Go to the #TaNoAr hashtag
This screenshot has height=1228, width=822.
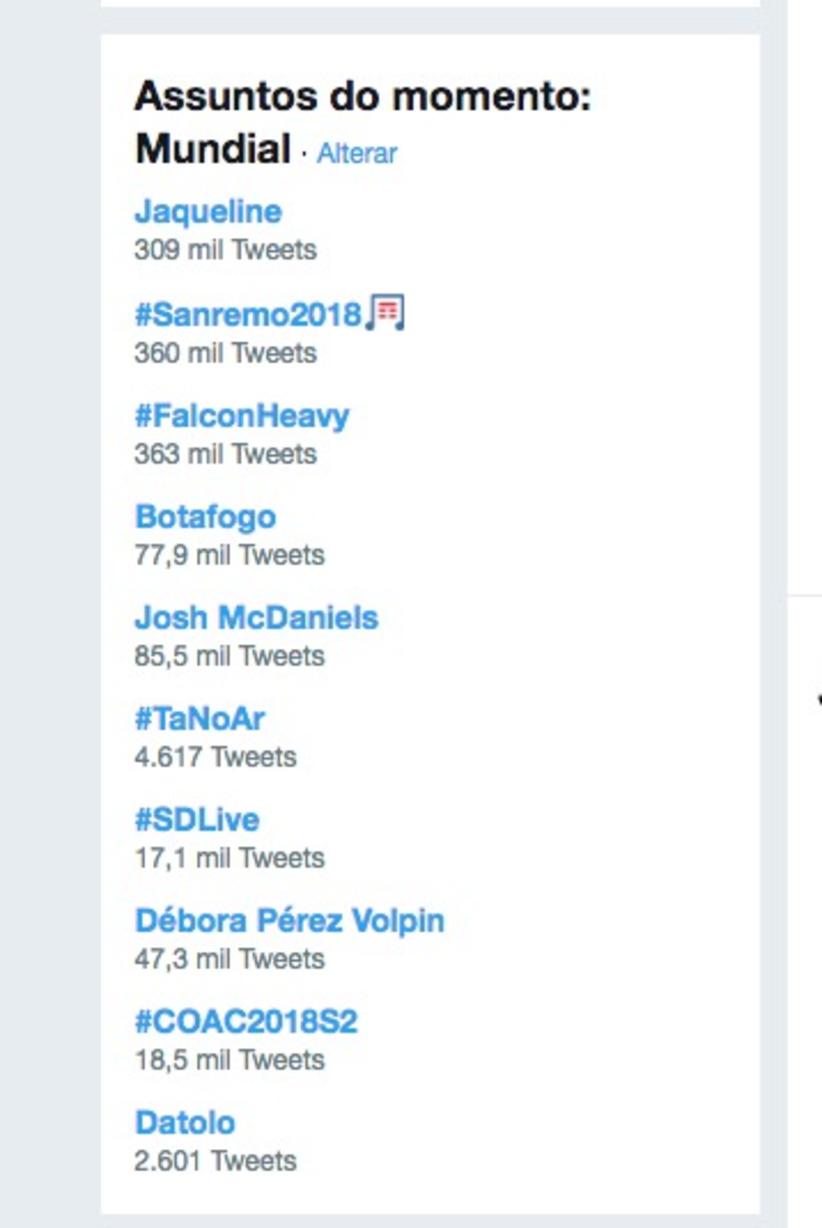[200, 719]
